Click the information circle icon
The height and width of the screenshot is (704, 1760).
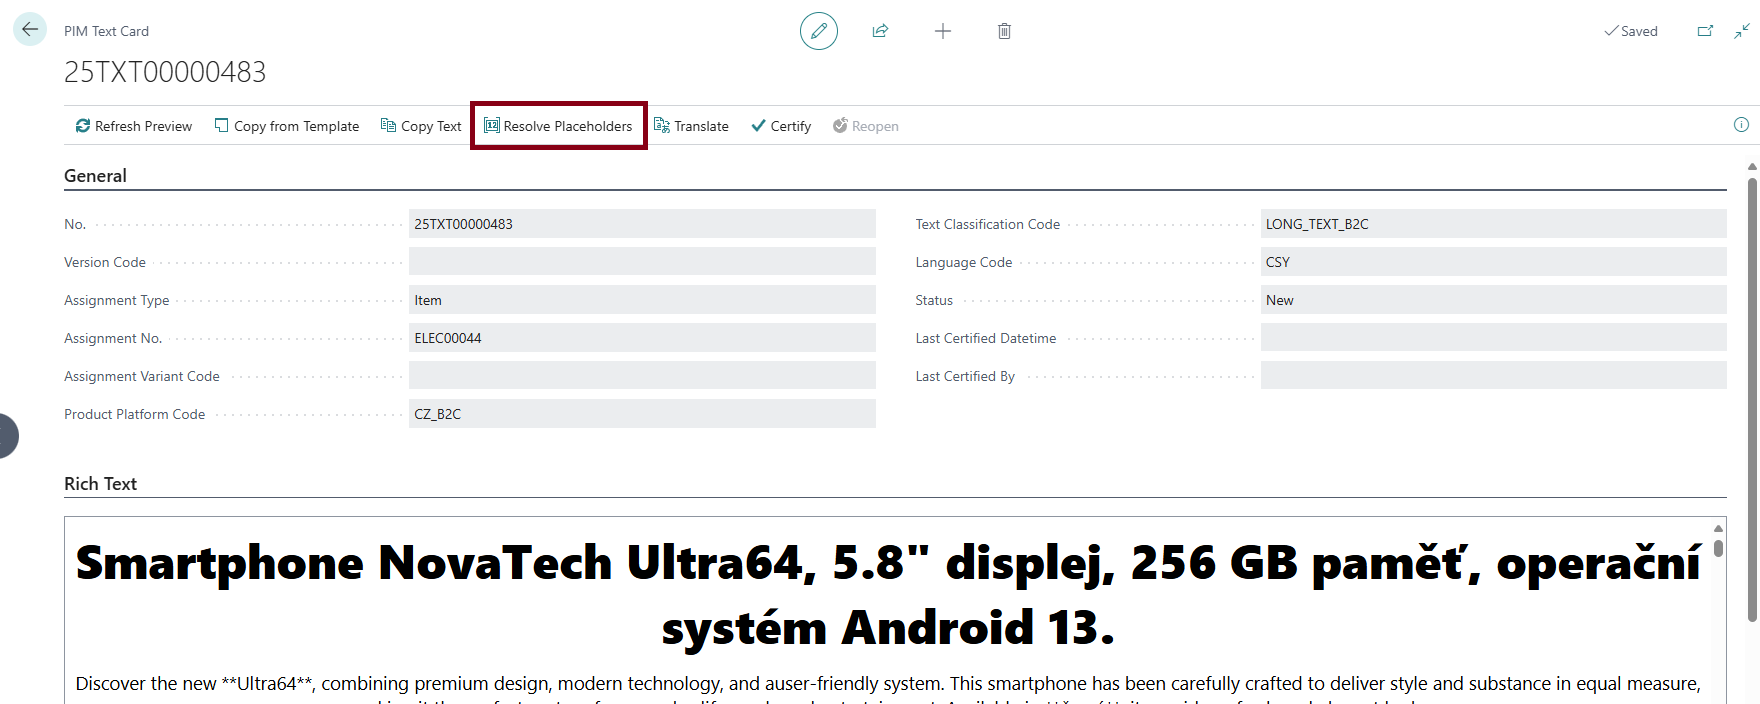1741,125
